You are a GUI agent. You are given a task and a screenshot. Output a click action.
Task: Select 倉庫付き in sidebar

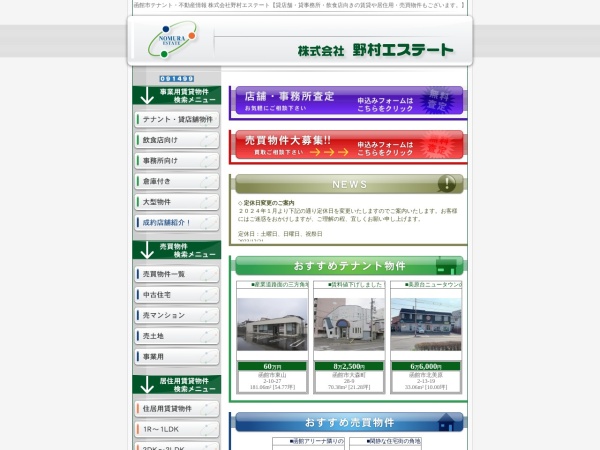(177, 181)
